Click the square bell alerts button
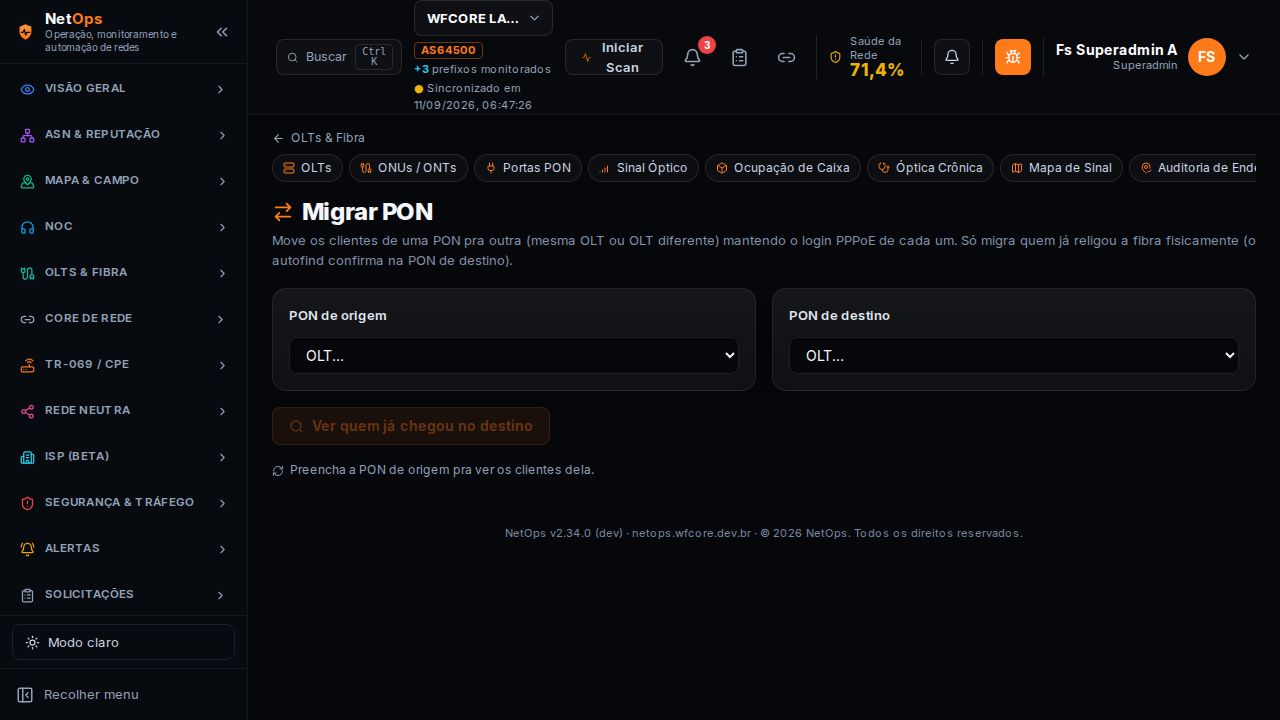 (x=952, y=57)
